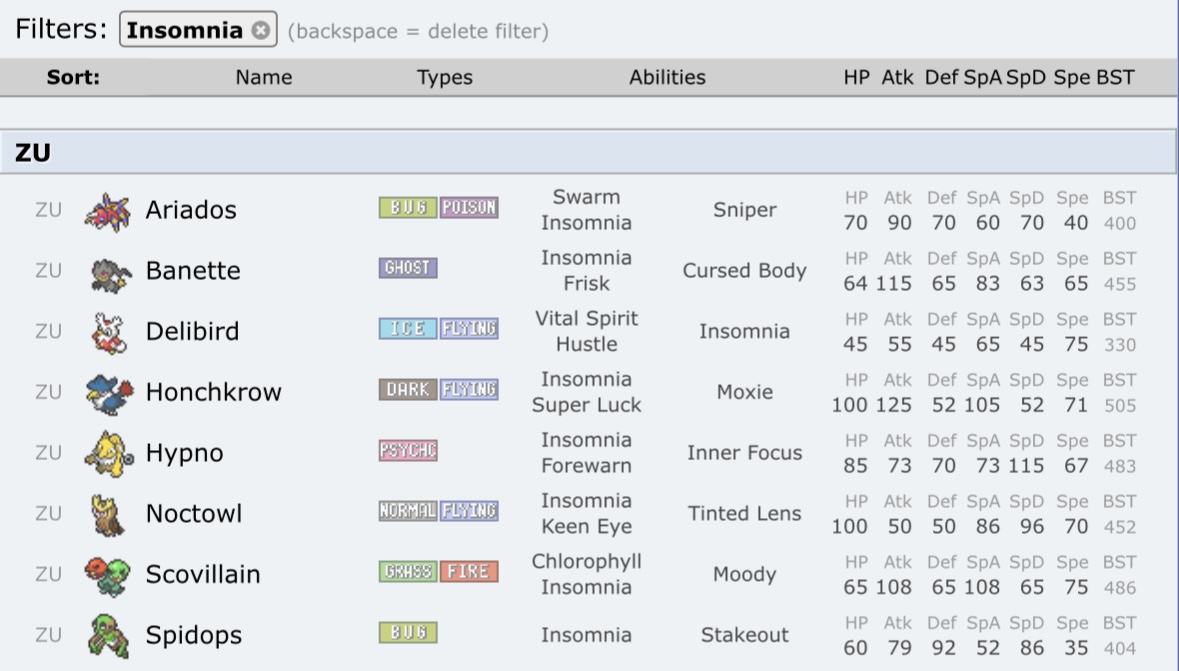
Task: Click Scovillain's Chlorophyll ability
Action: [586, 562]
